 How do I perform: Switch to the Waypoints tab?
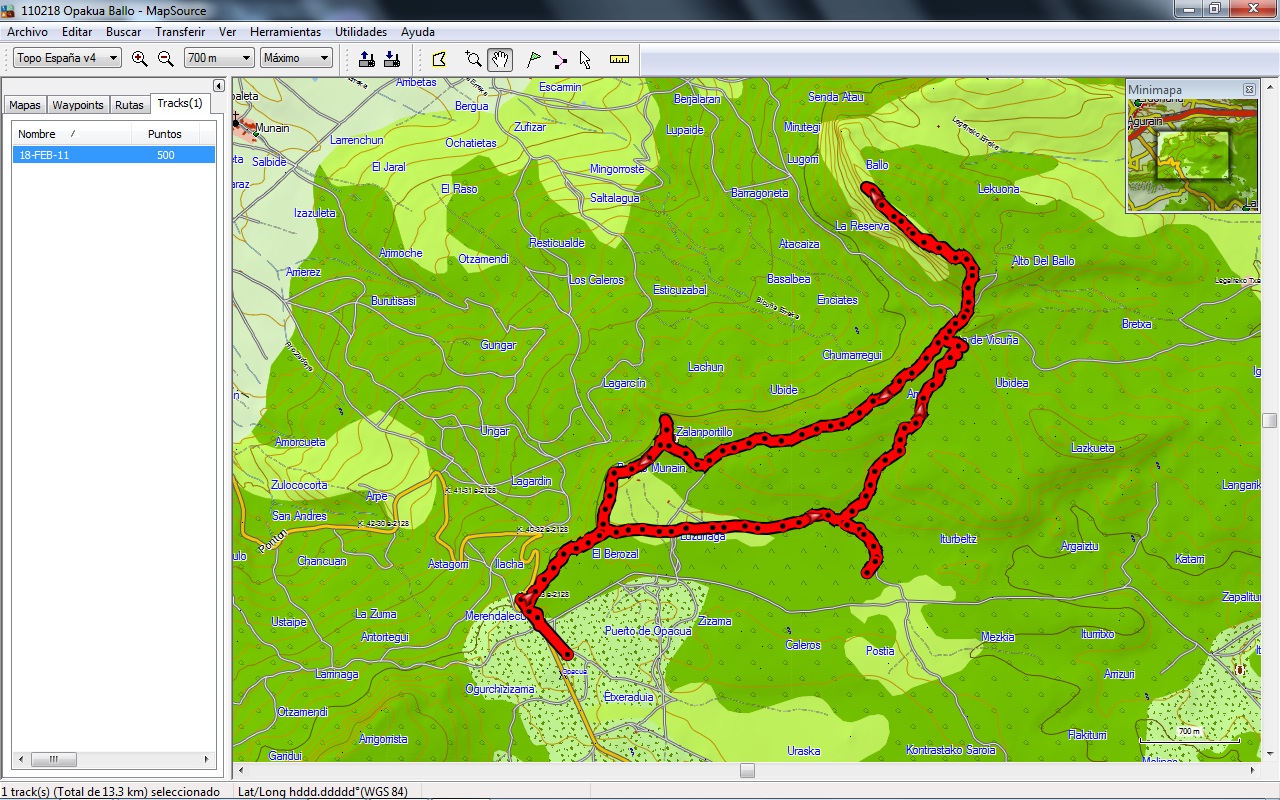tap(78, 105)
